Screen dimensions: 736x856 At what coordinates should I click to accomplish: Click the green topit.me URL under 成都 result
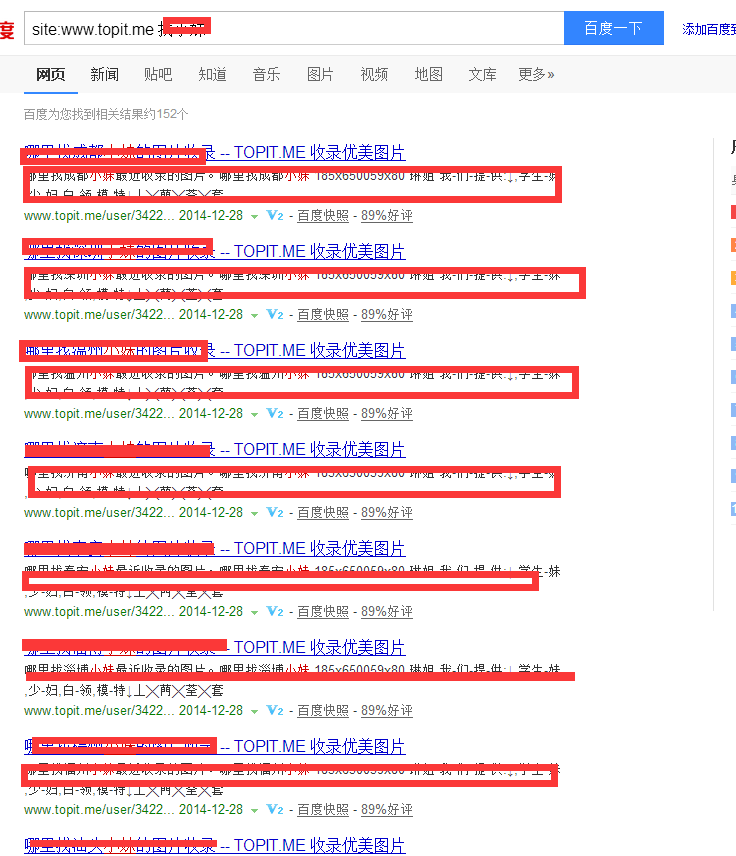pos(99,216)
